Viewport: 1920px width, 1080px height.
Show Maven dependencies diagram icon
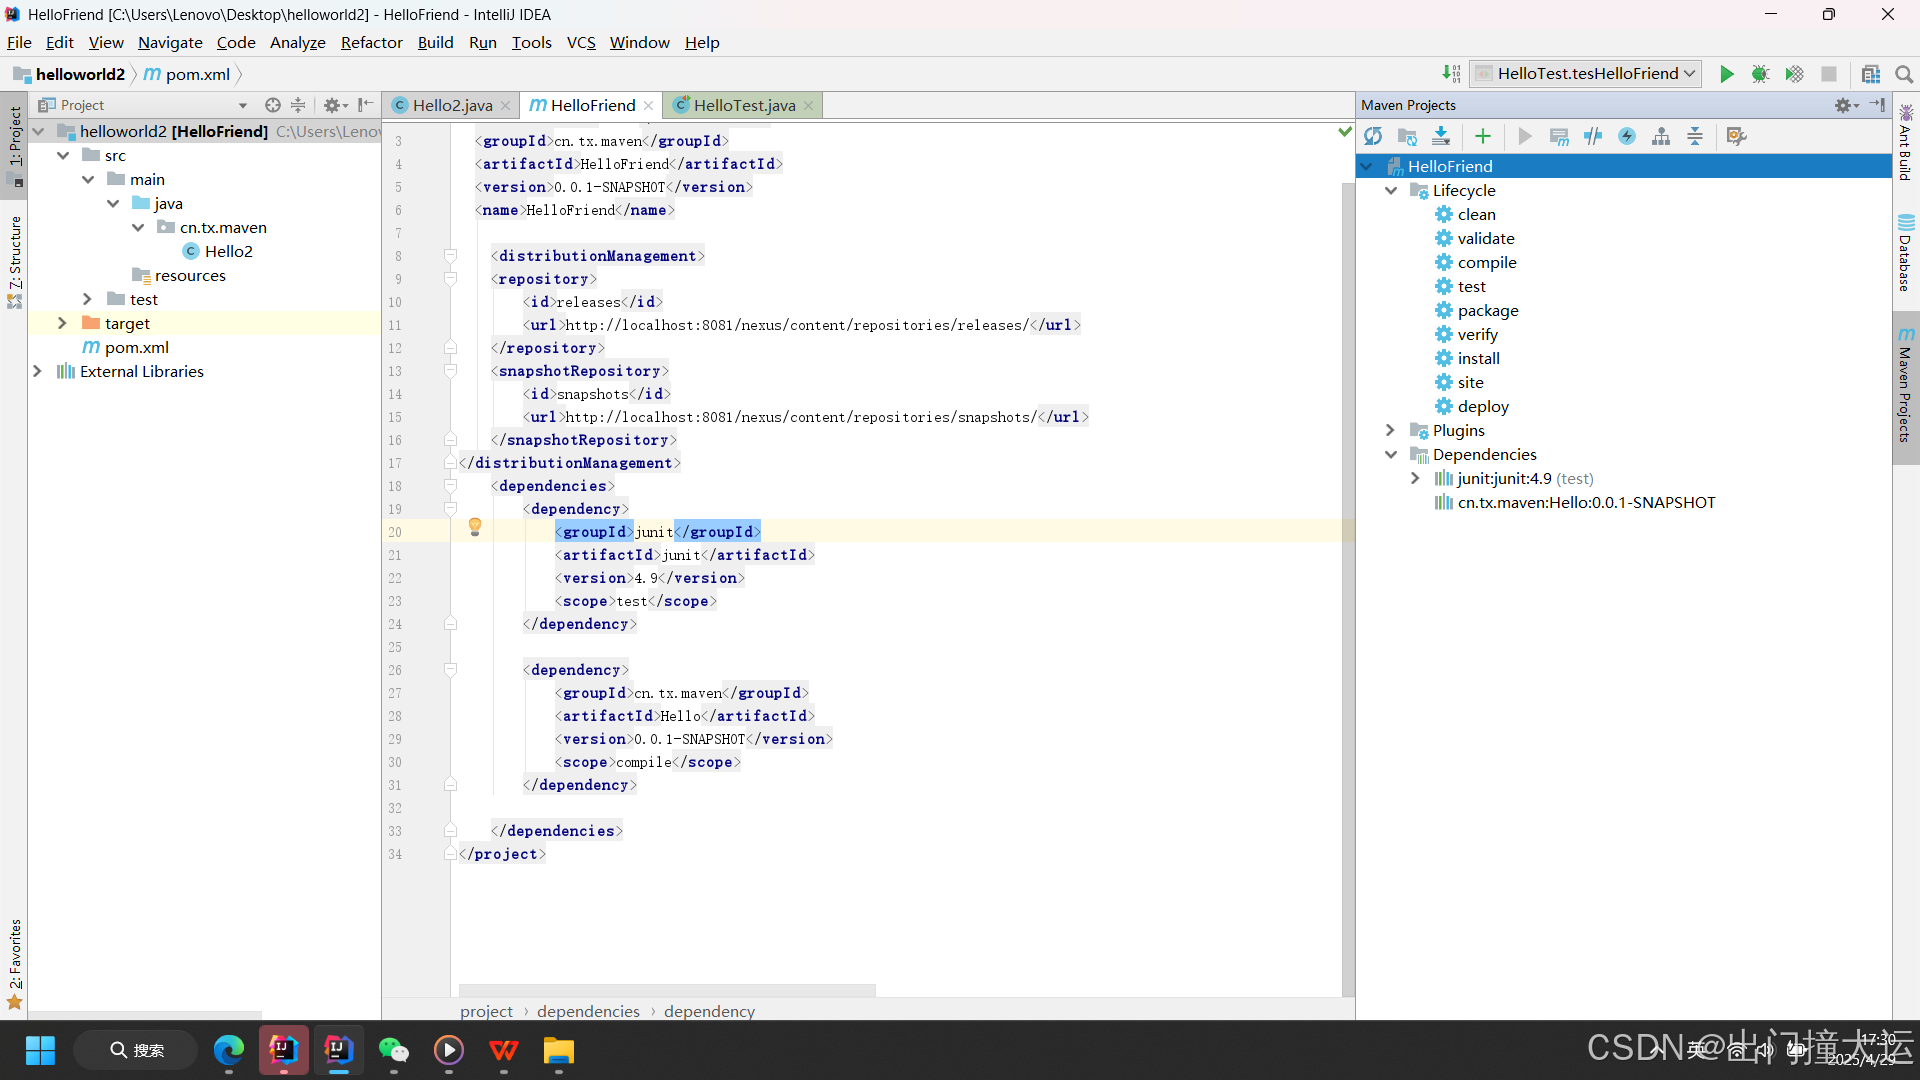click(x=1661, y=136)
